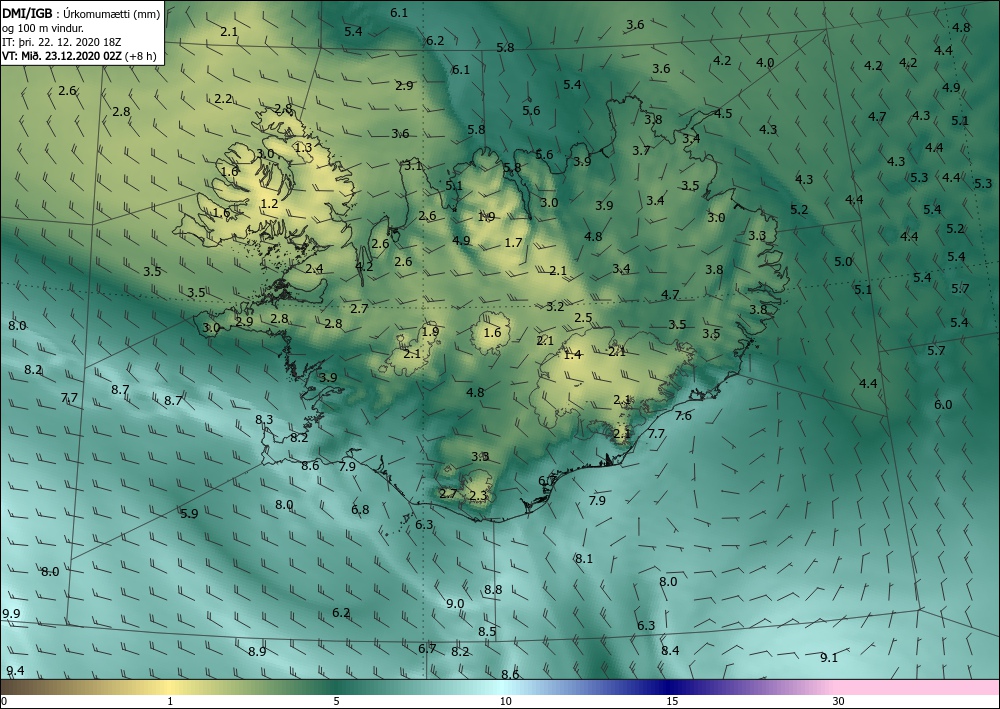Click the 8.5 precipitation value
Viewport: 1000px width, 709px height.
487,632
